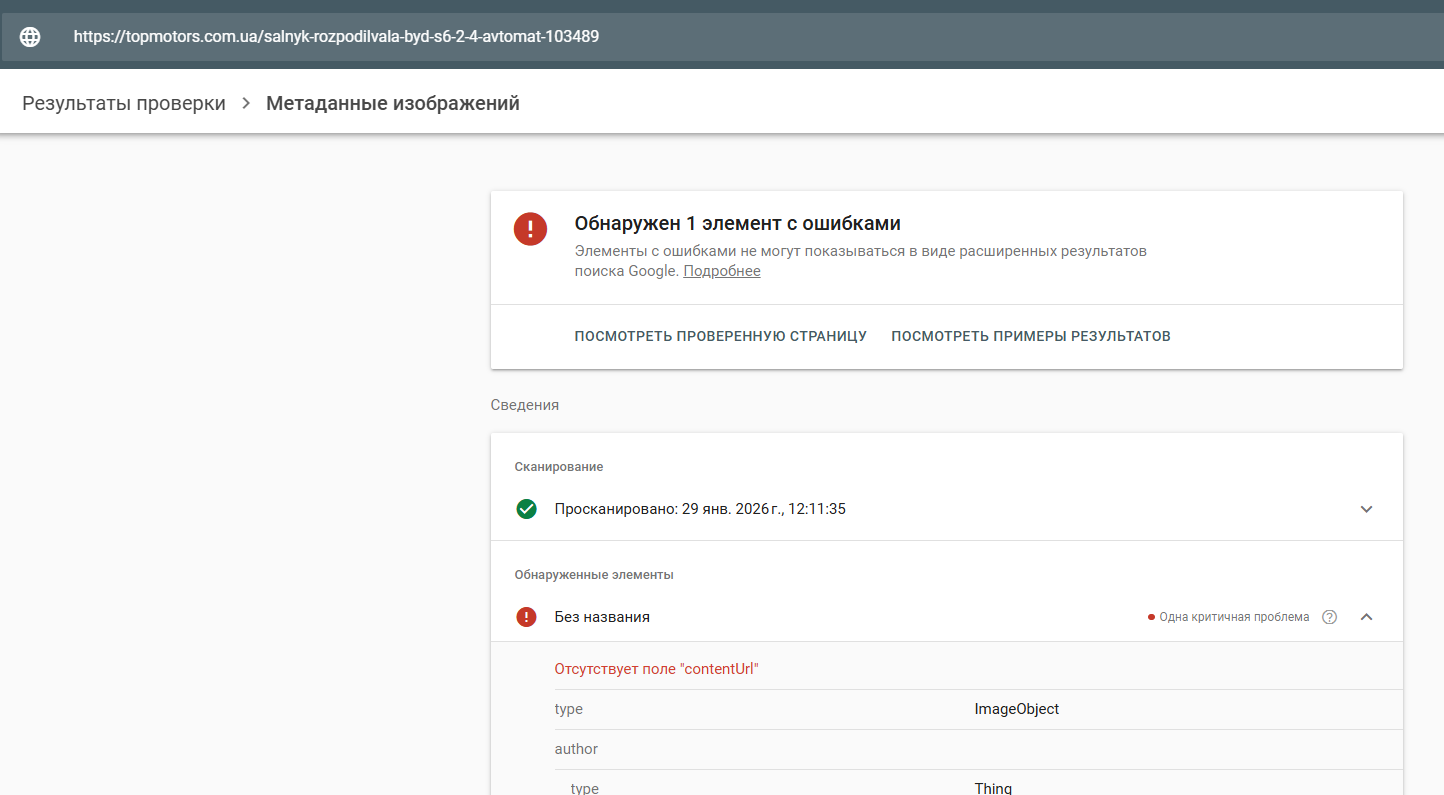Open help icon next to critical problem

[1329, 617]
